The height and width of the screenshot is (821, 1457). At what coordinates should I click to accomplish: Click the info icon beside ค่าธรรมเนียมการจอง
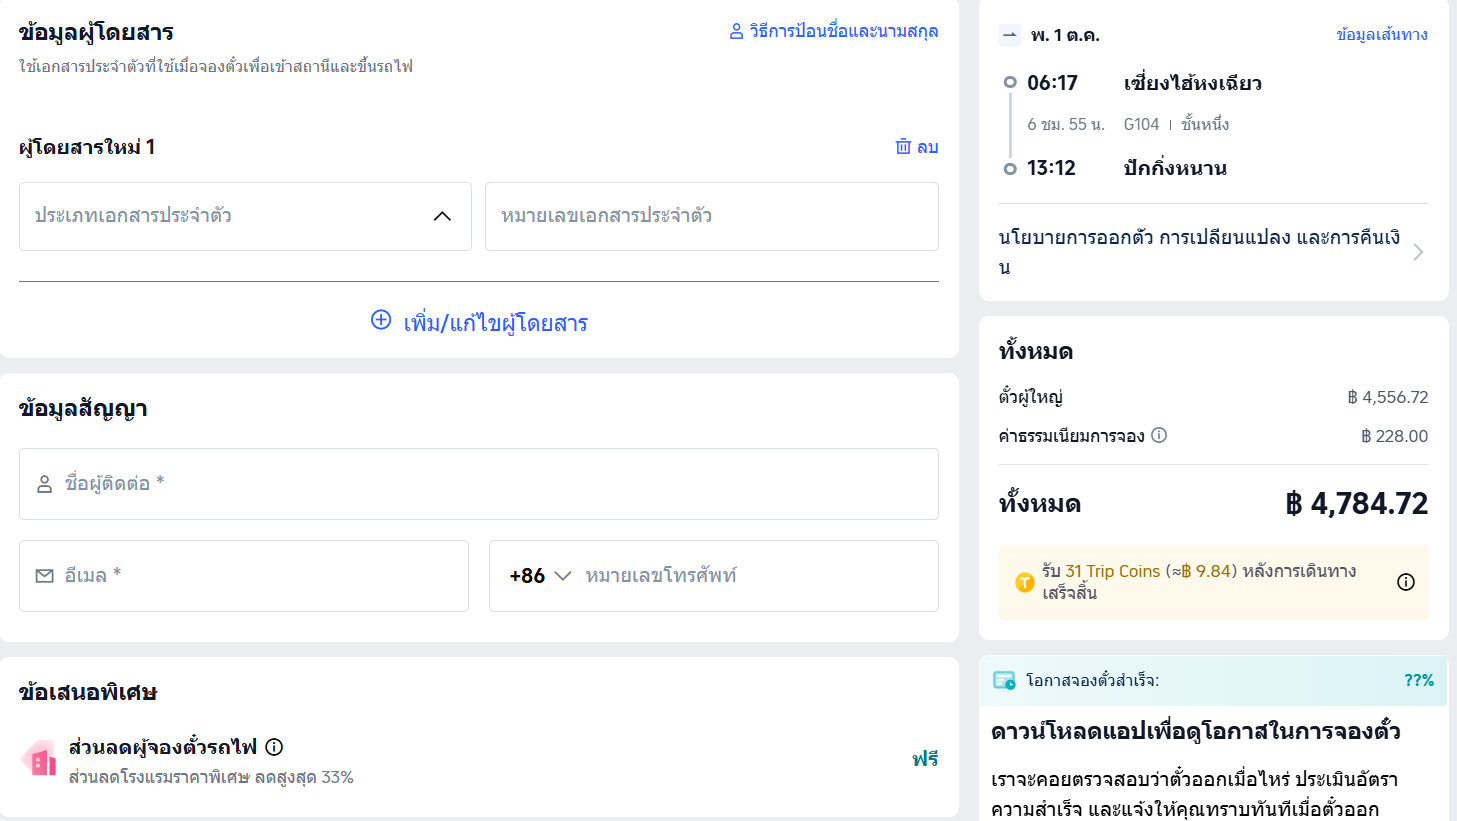[x=1159, y=435]
